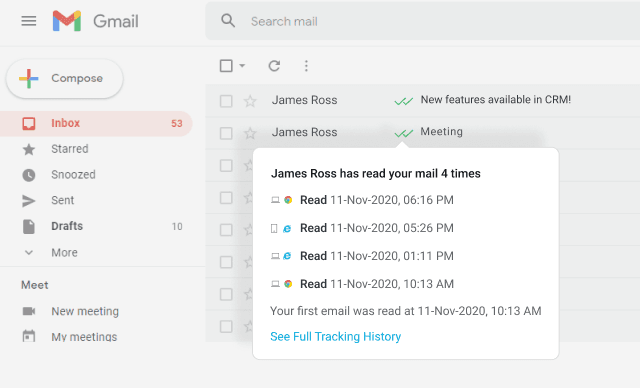The height and width of the screenshot is (388, 640).
Task: Refresh the mail list
Action: click(274, 66)
